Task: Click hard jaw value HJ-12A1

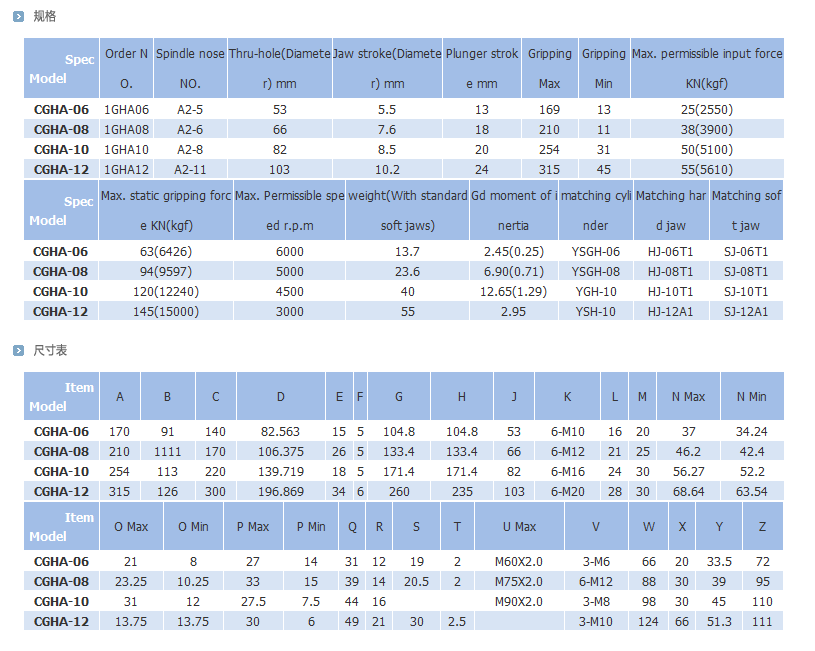Action: click(671, 311)
